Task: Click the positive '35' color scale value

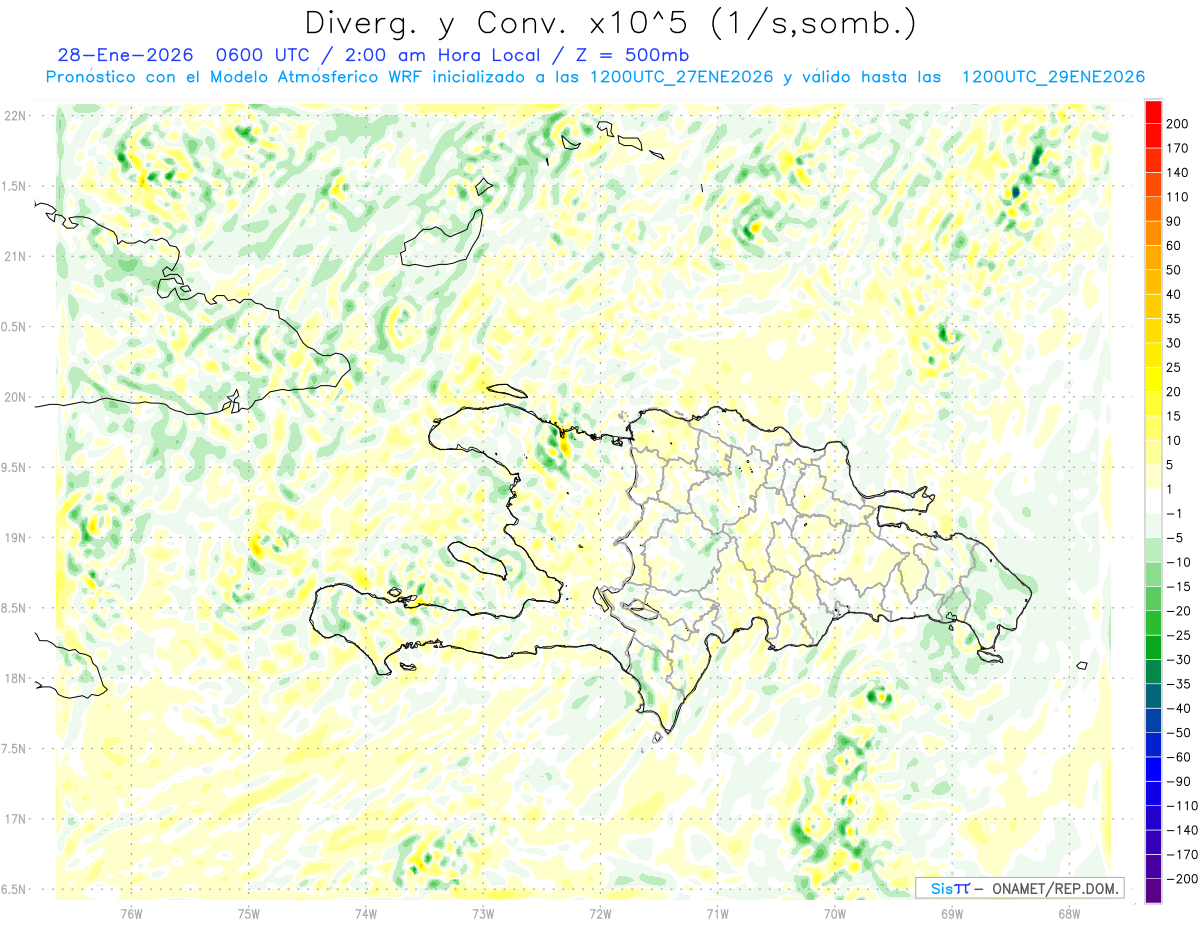Action: point(1174,318)
